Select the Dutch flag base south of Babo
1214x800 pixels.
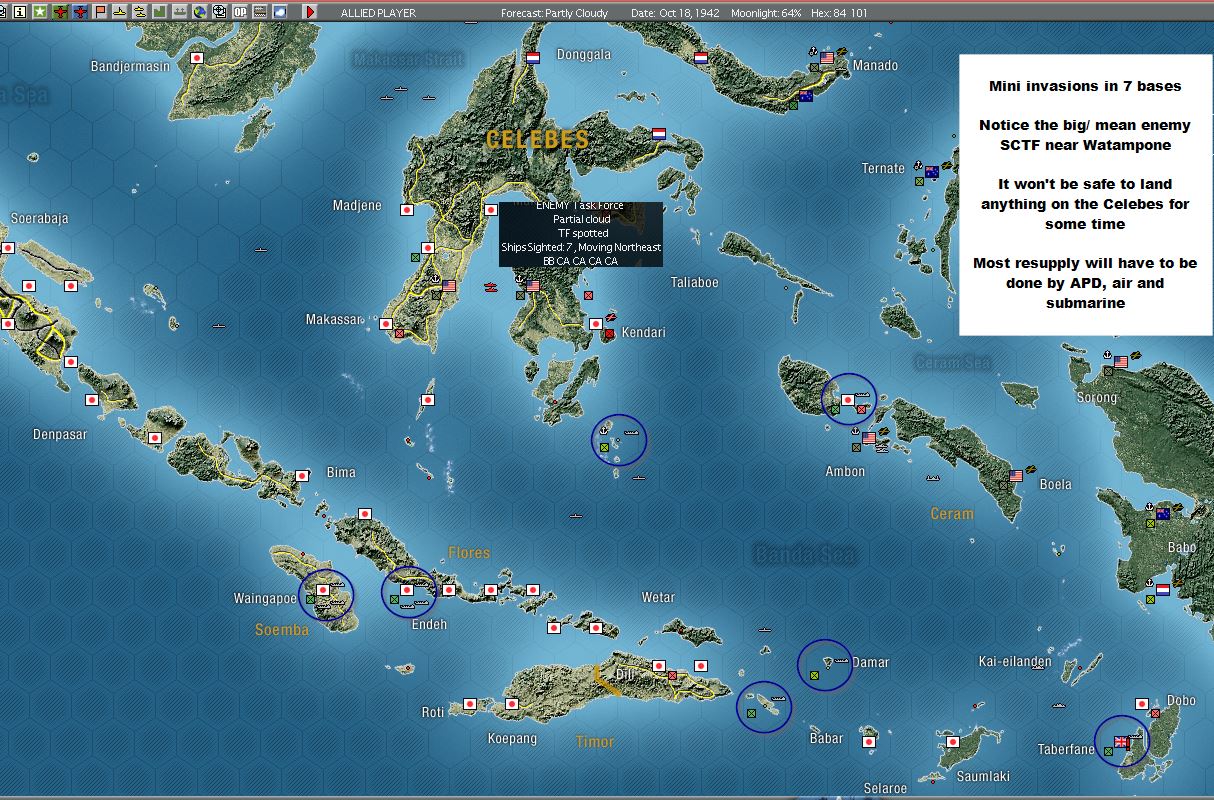[1163, 590]
